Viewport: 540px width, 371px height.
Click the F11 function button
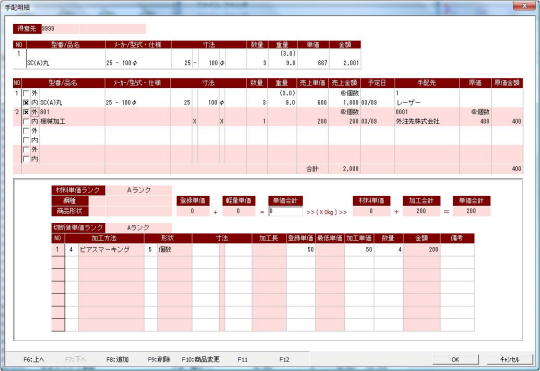pos(242,359)
